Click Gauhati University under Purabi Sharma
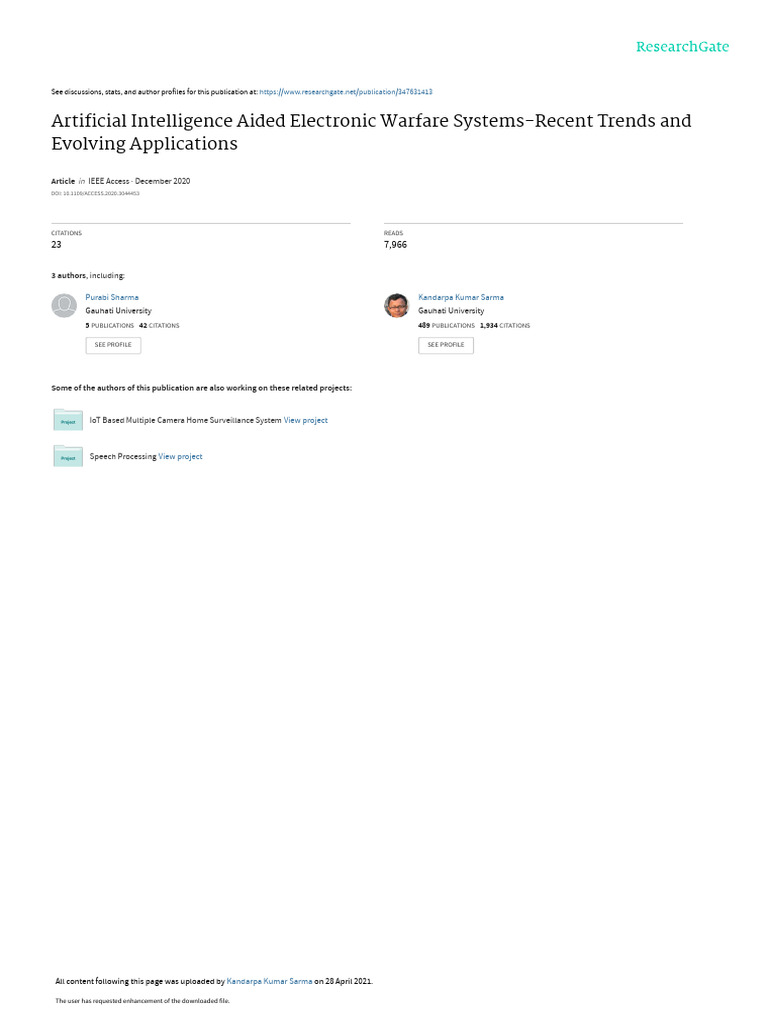768x1024 pixels. 118,311
